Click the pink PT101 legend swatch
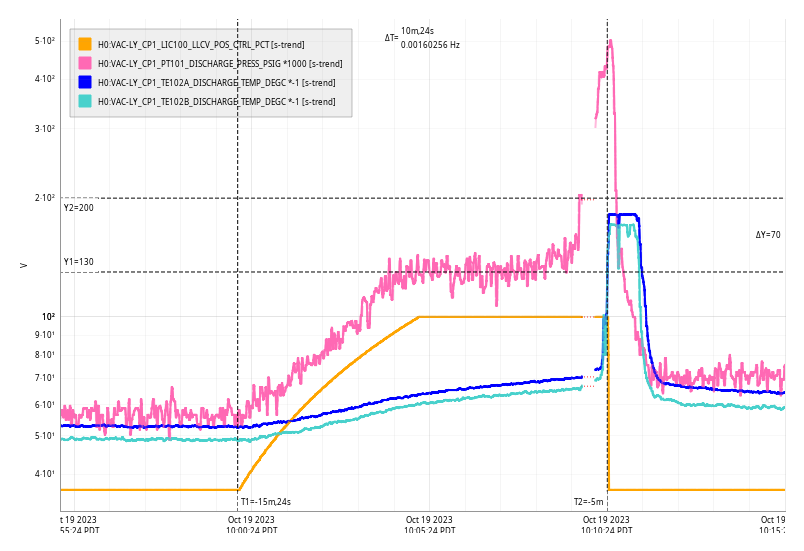The image size is (804, 551). [85, 63]
